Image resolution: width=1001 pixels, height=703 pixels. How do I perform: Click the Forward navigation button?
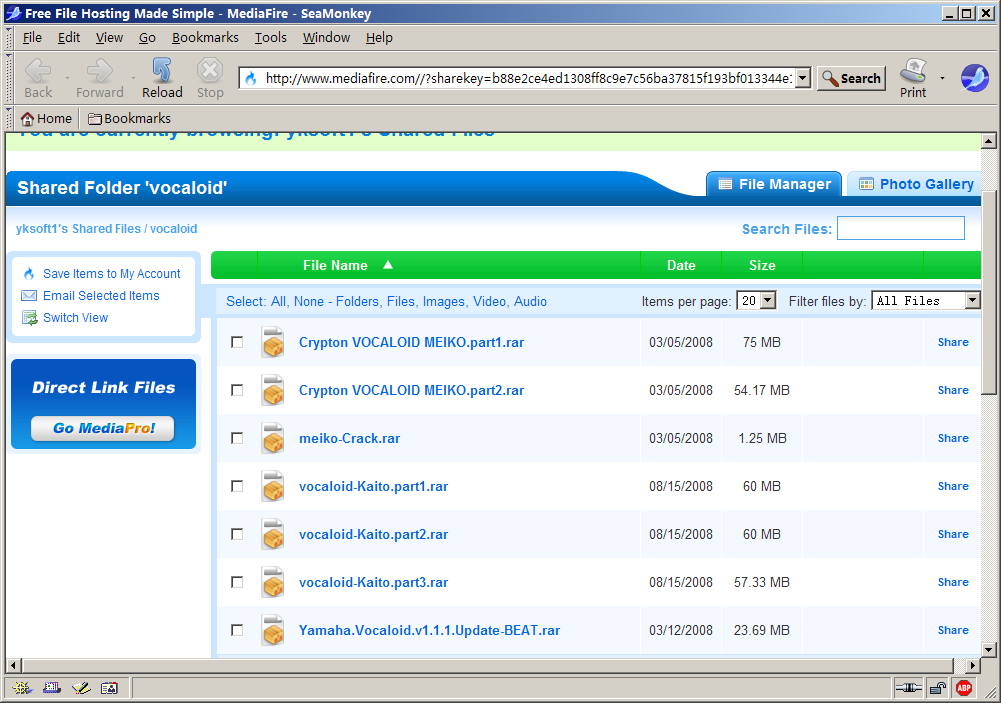pos(100,78)
